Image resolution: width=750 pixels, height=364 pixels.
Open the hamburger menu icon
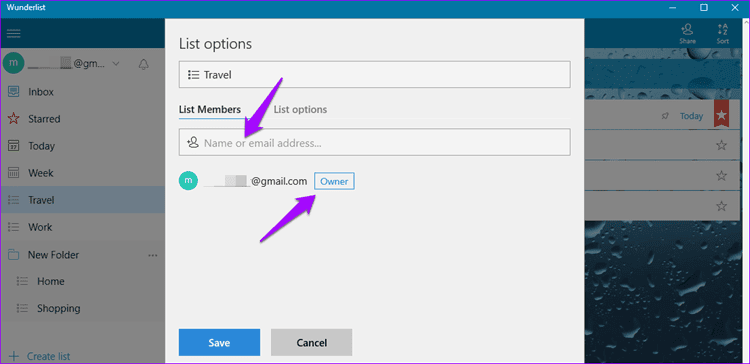click(13, 33)
